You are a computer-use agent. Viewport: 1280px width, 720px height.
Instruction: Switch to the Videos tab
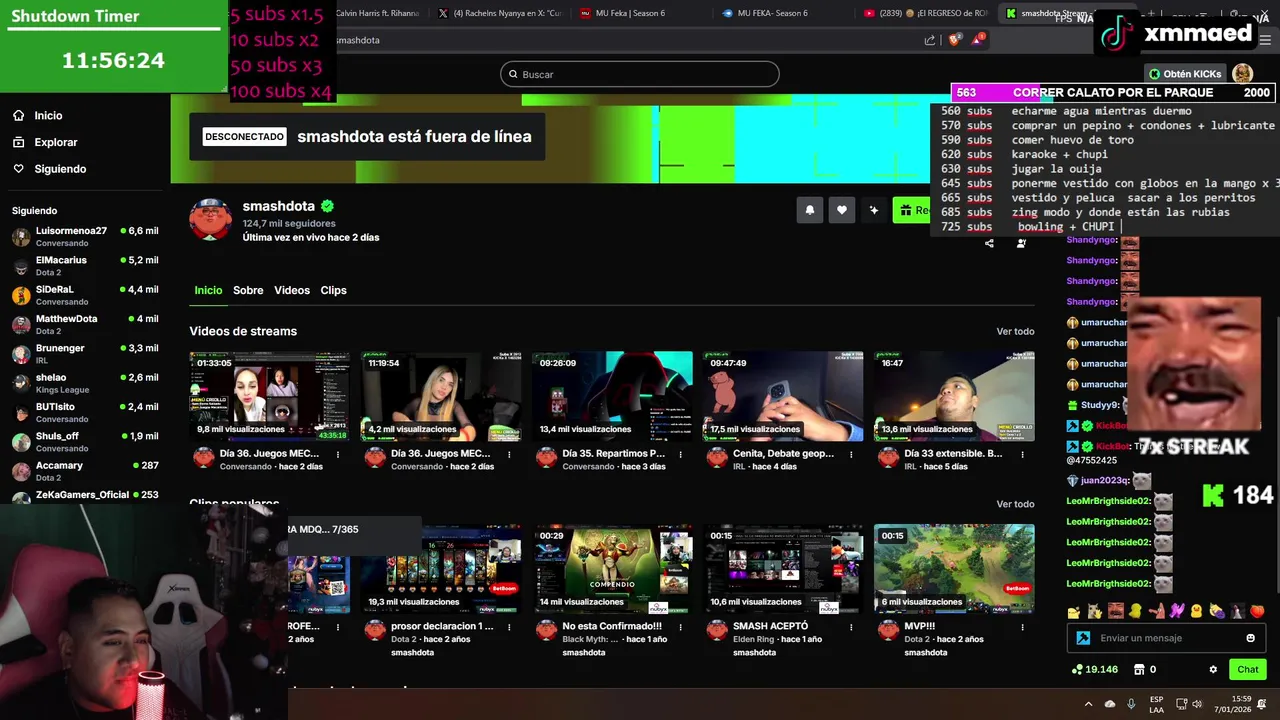(292, 290)
